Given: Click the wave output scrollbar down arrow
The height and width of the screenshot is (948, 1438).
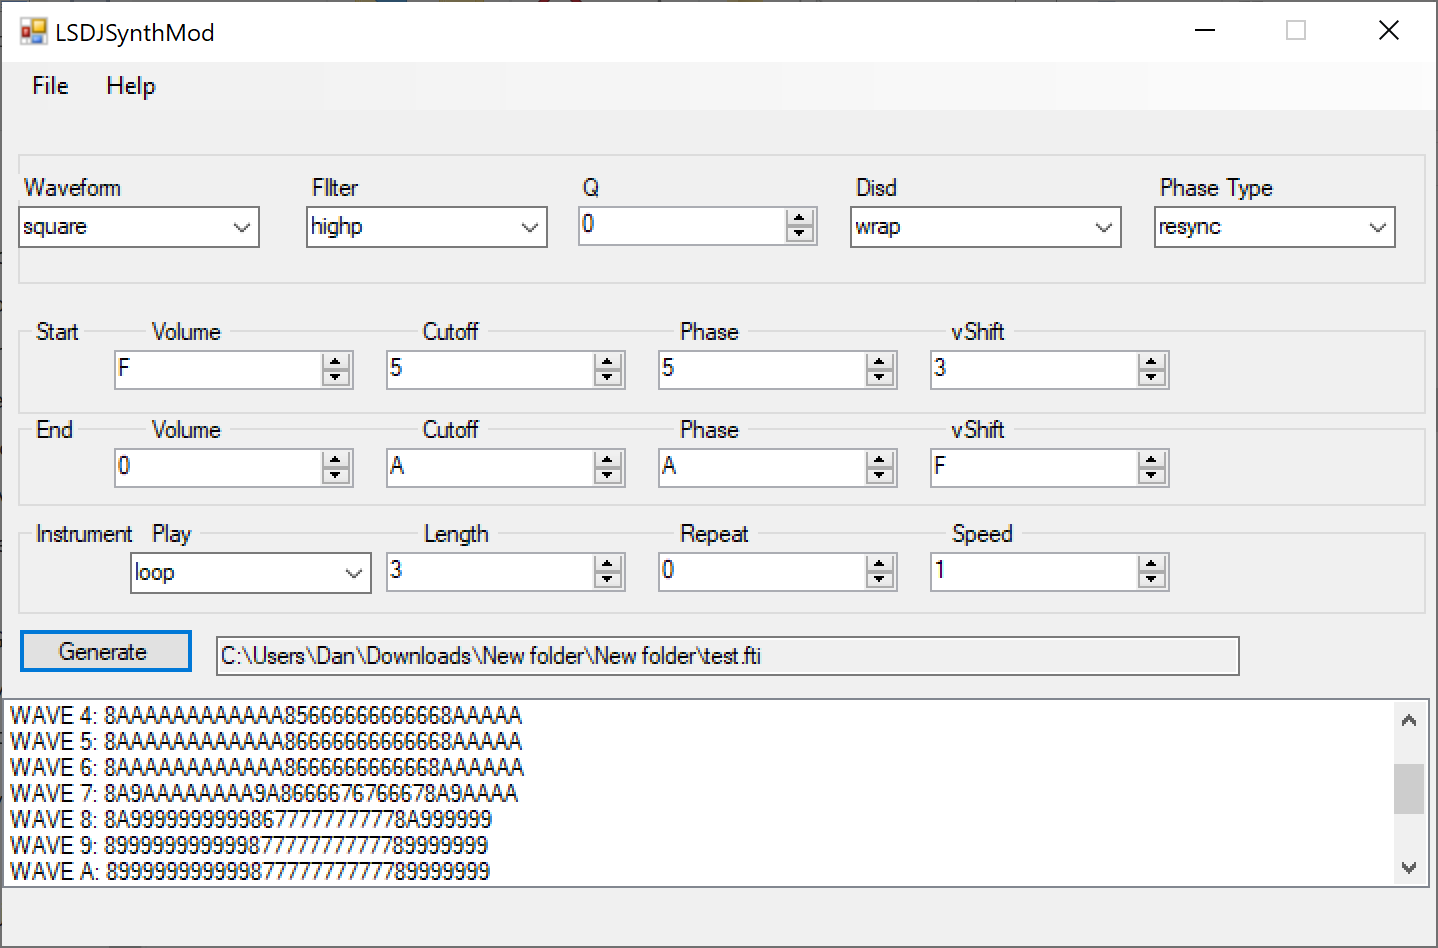Looking at the screenshot, I should point(1409,868).
